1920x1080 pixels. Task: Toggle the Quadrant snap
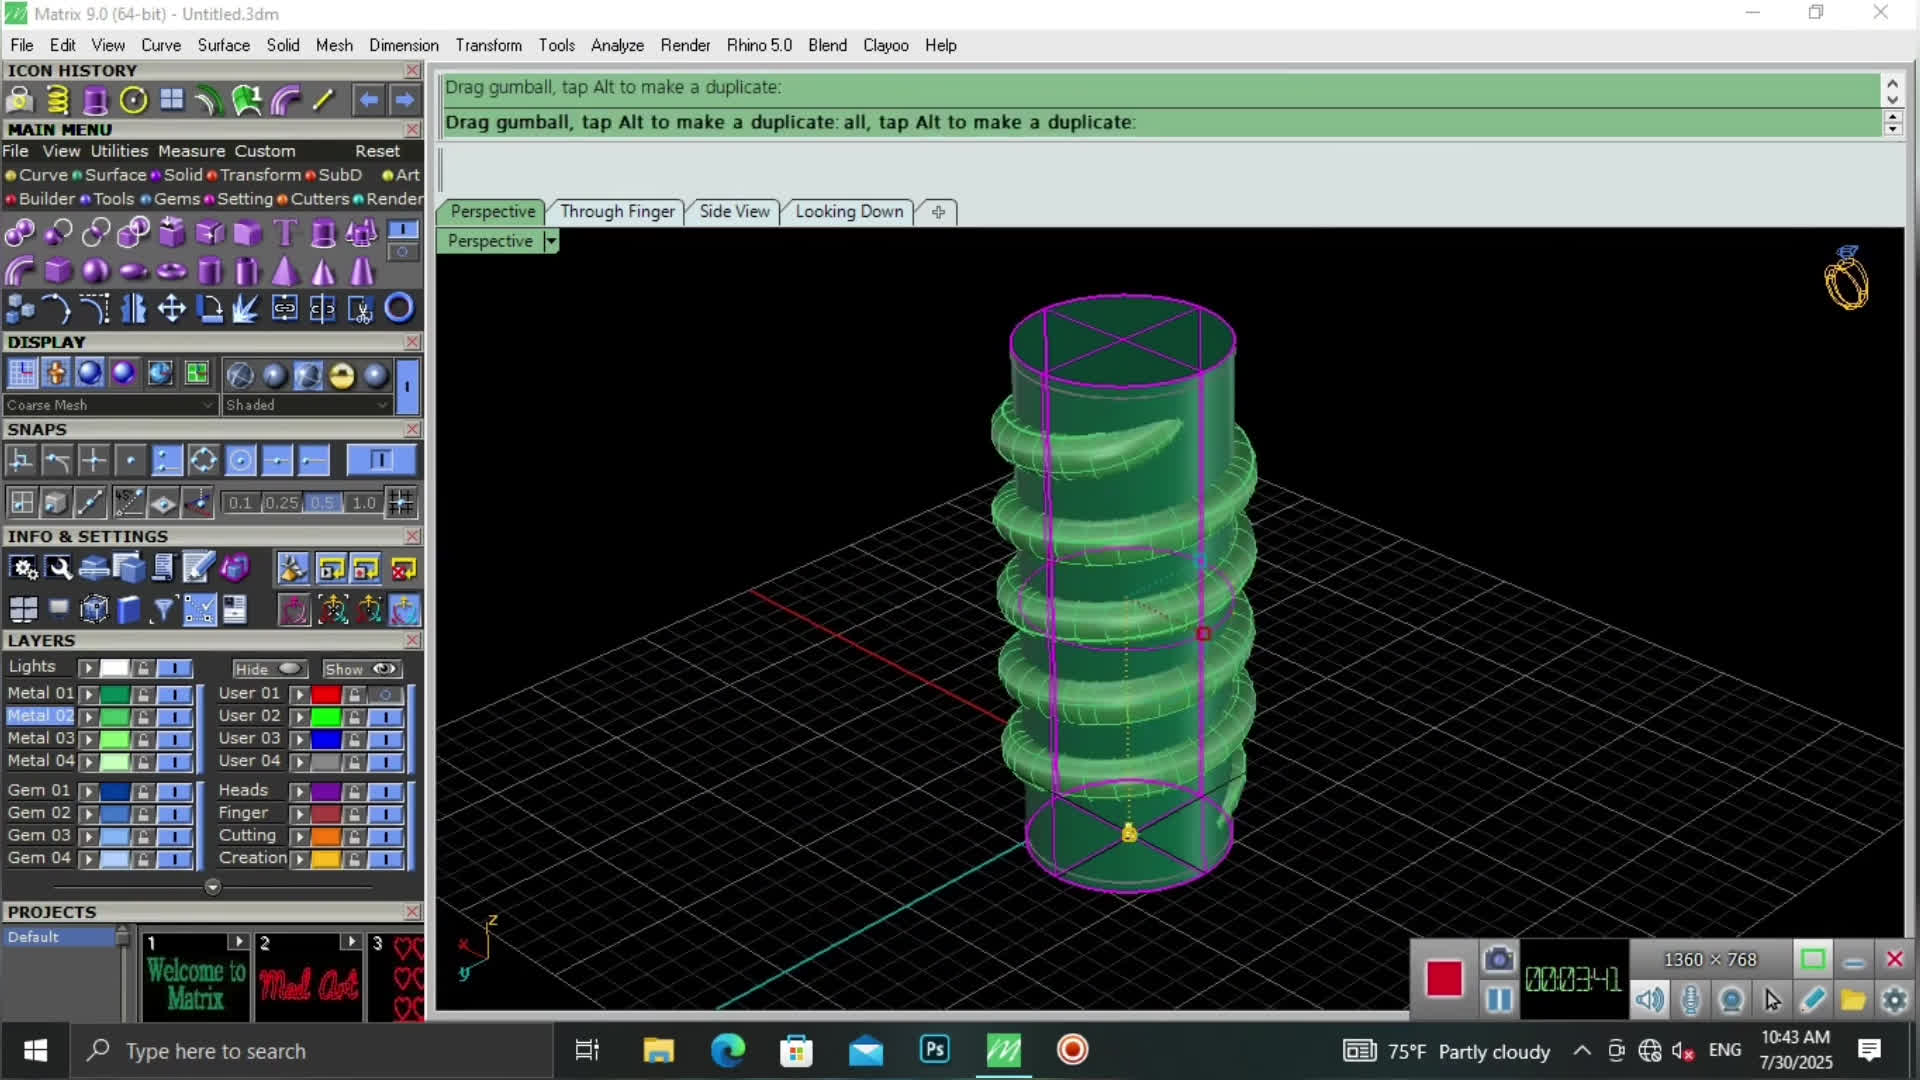coord(203,460)
